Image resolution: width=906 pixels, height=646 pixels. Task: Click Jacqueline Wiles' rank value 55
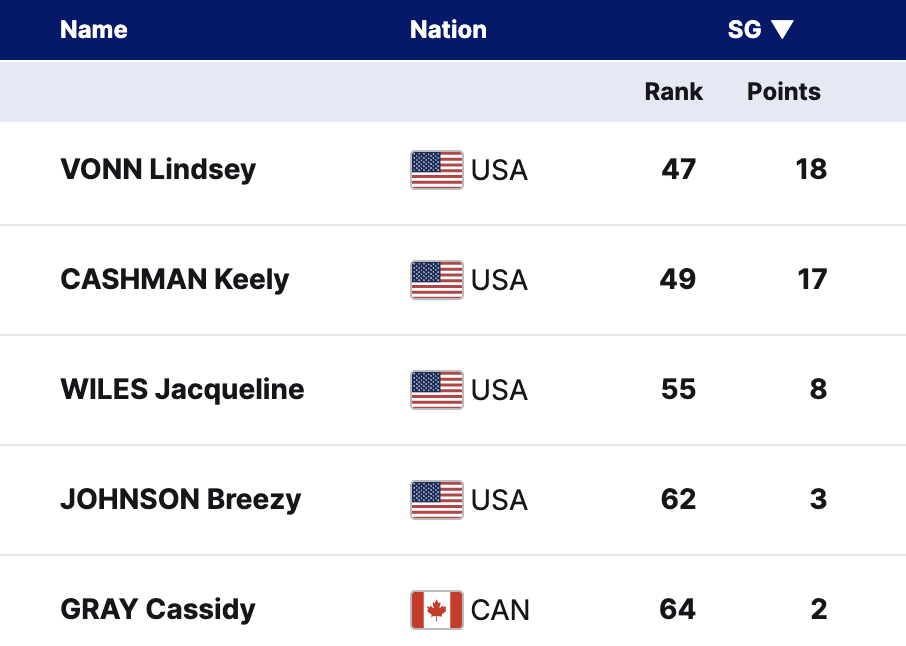pos(678,389)
